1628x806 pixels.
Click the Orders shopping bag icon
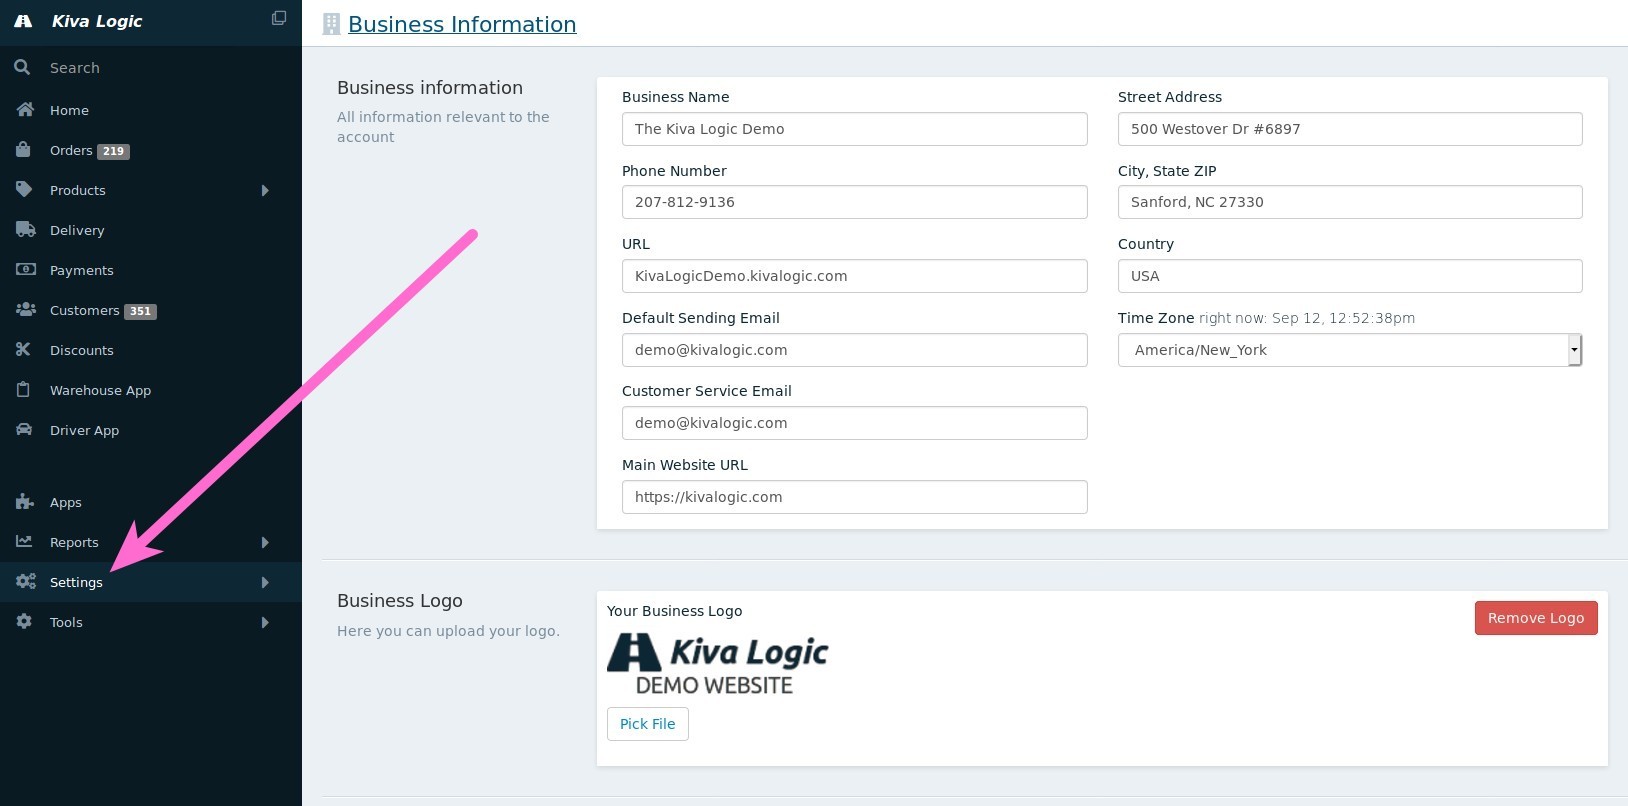23,150
